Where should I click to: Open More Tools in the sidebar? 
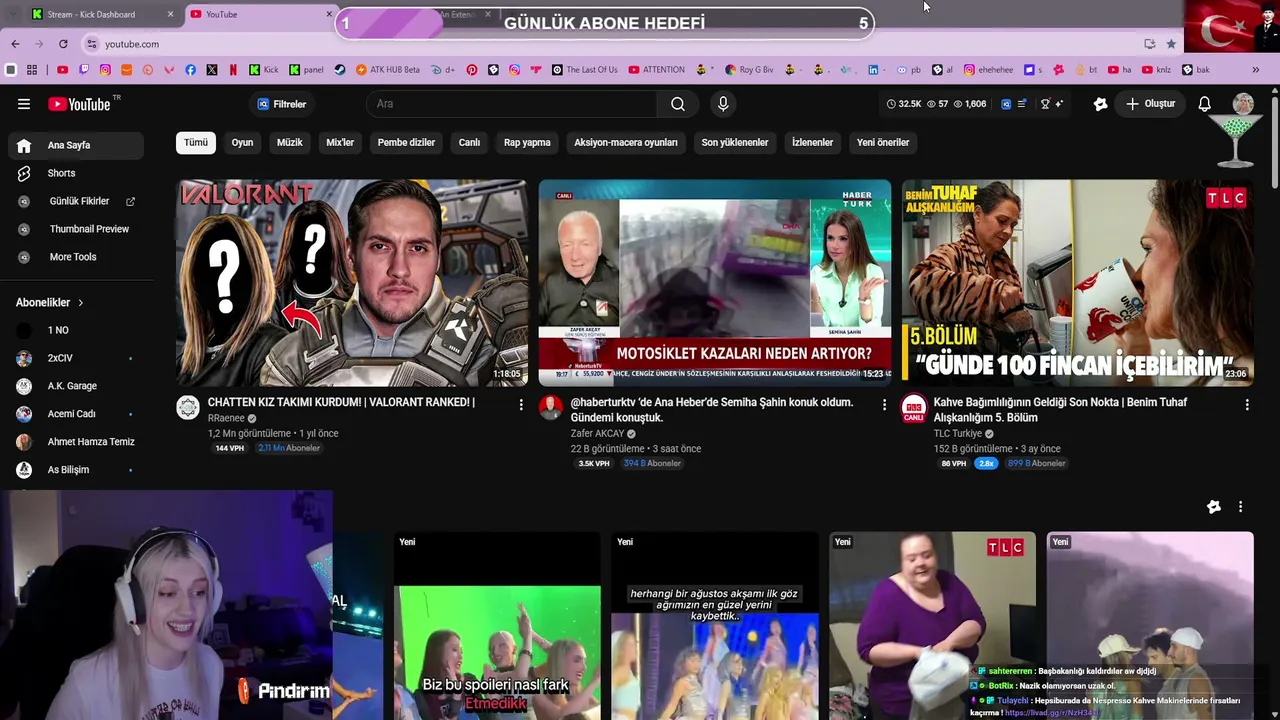click(76, 257)
